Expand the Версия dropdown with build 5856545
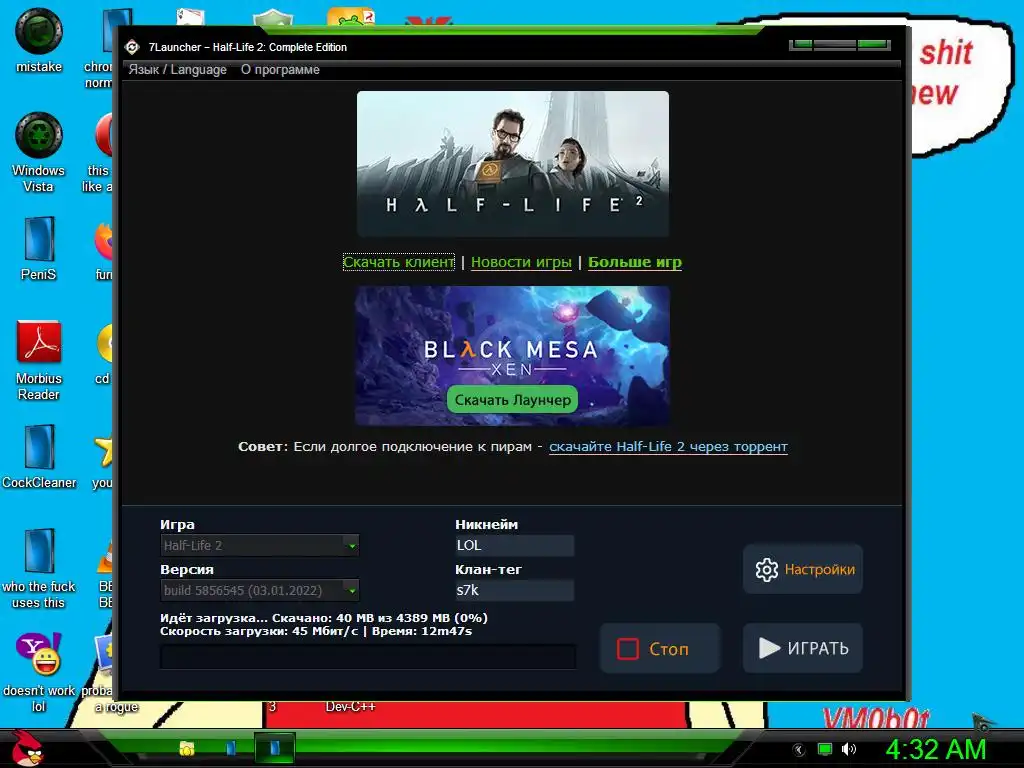Screen dimensions: 1024x768 tap(259, 590)
